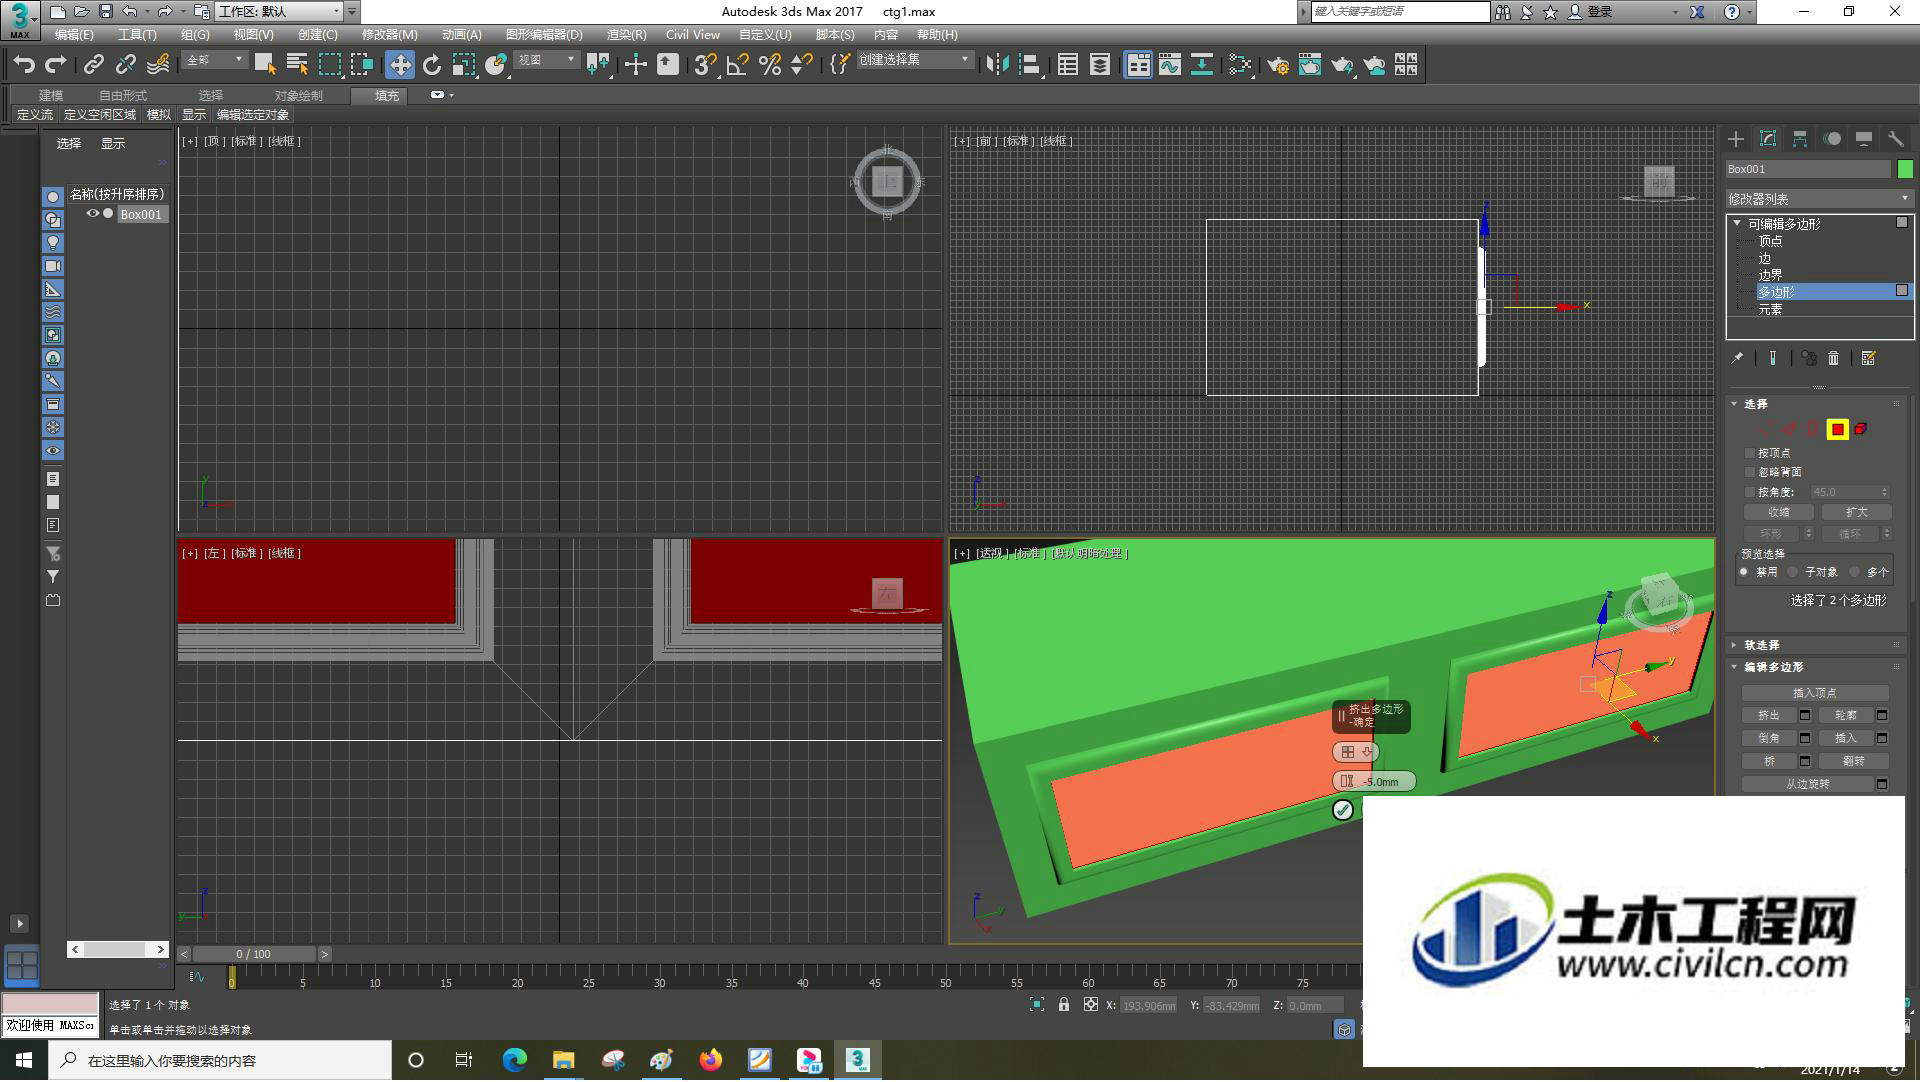Click the 倒角 bevel button
Viewport: 1920px width, 1082px height.
click(x=1768, y=738)
